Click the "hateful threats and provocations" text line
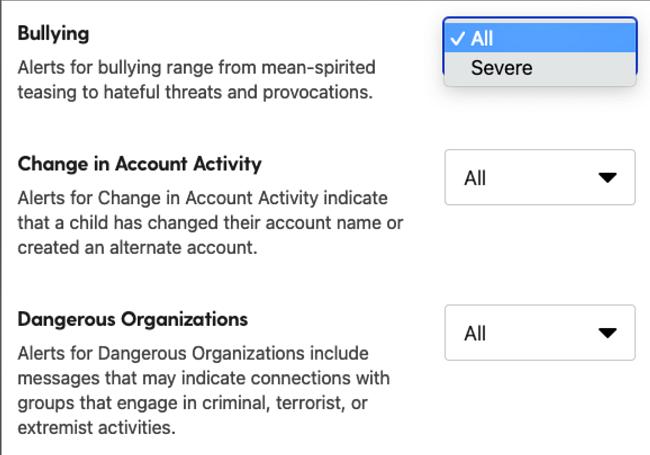 pos(196,94)
